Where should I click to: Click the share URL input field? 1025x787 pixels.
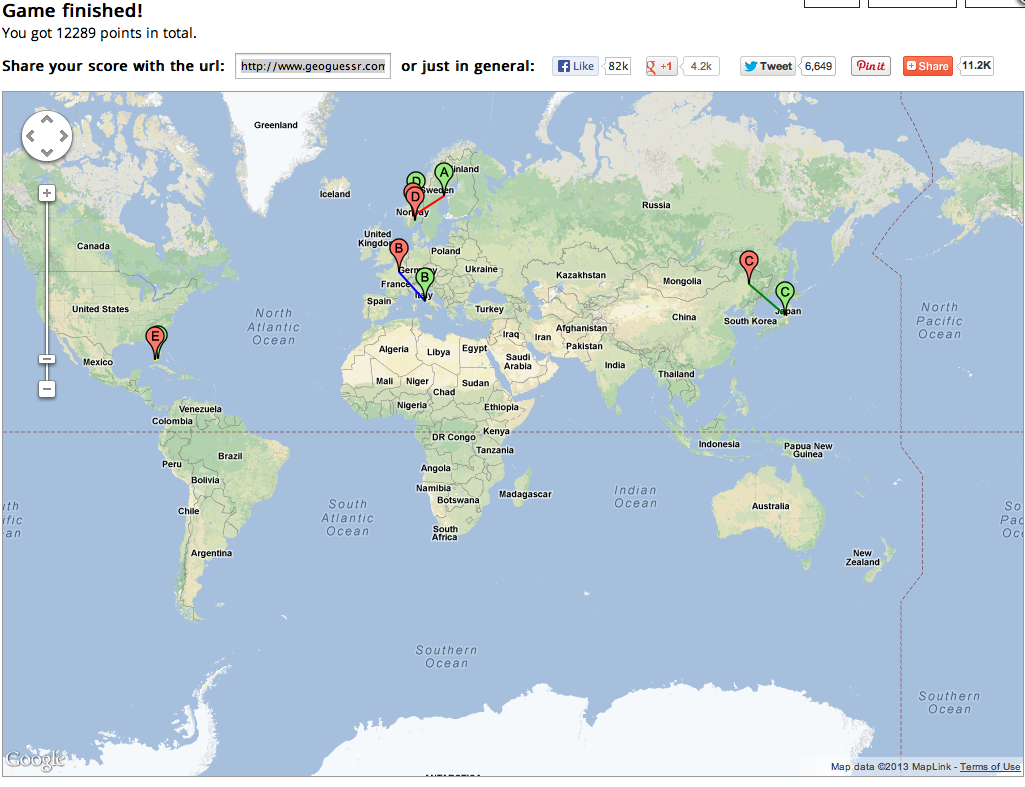point(312,66)
